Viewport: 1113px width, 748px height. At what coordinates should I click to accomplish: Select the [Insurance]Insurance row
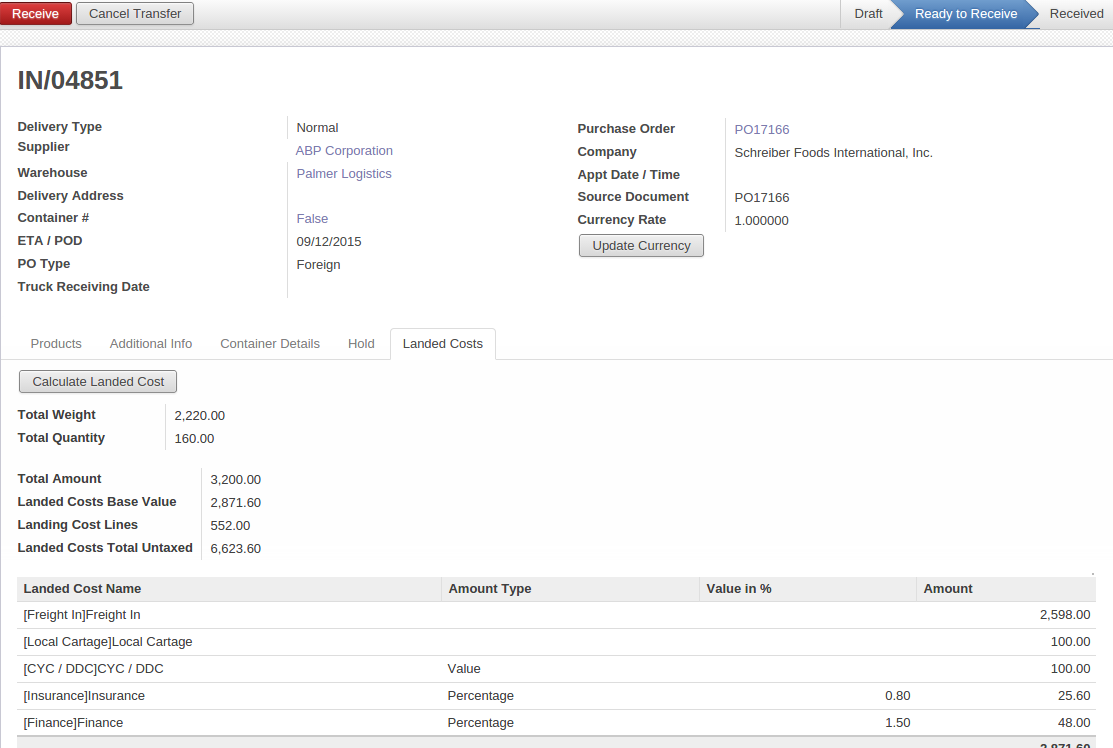556,696
